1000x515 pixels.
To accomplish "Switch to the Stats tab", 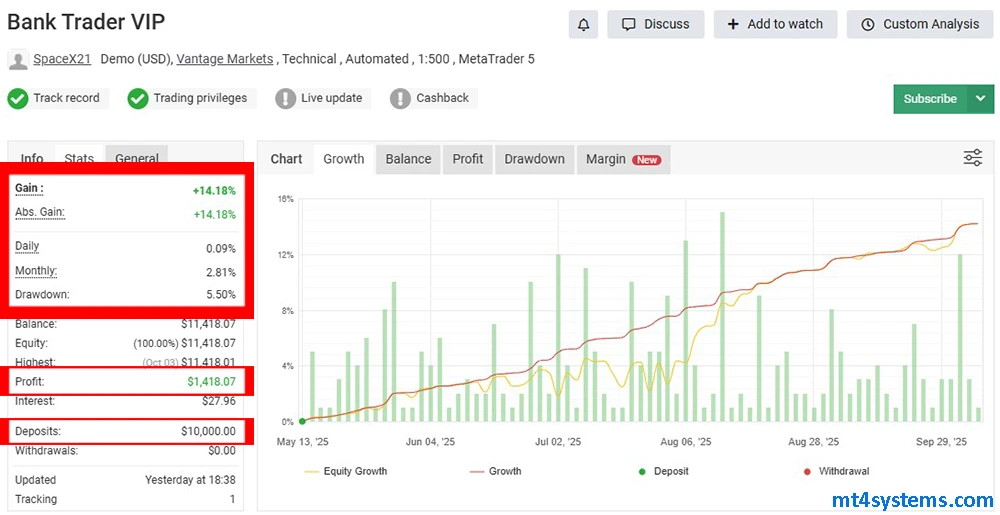I will click(79, 159).
